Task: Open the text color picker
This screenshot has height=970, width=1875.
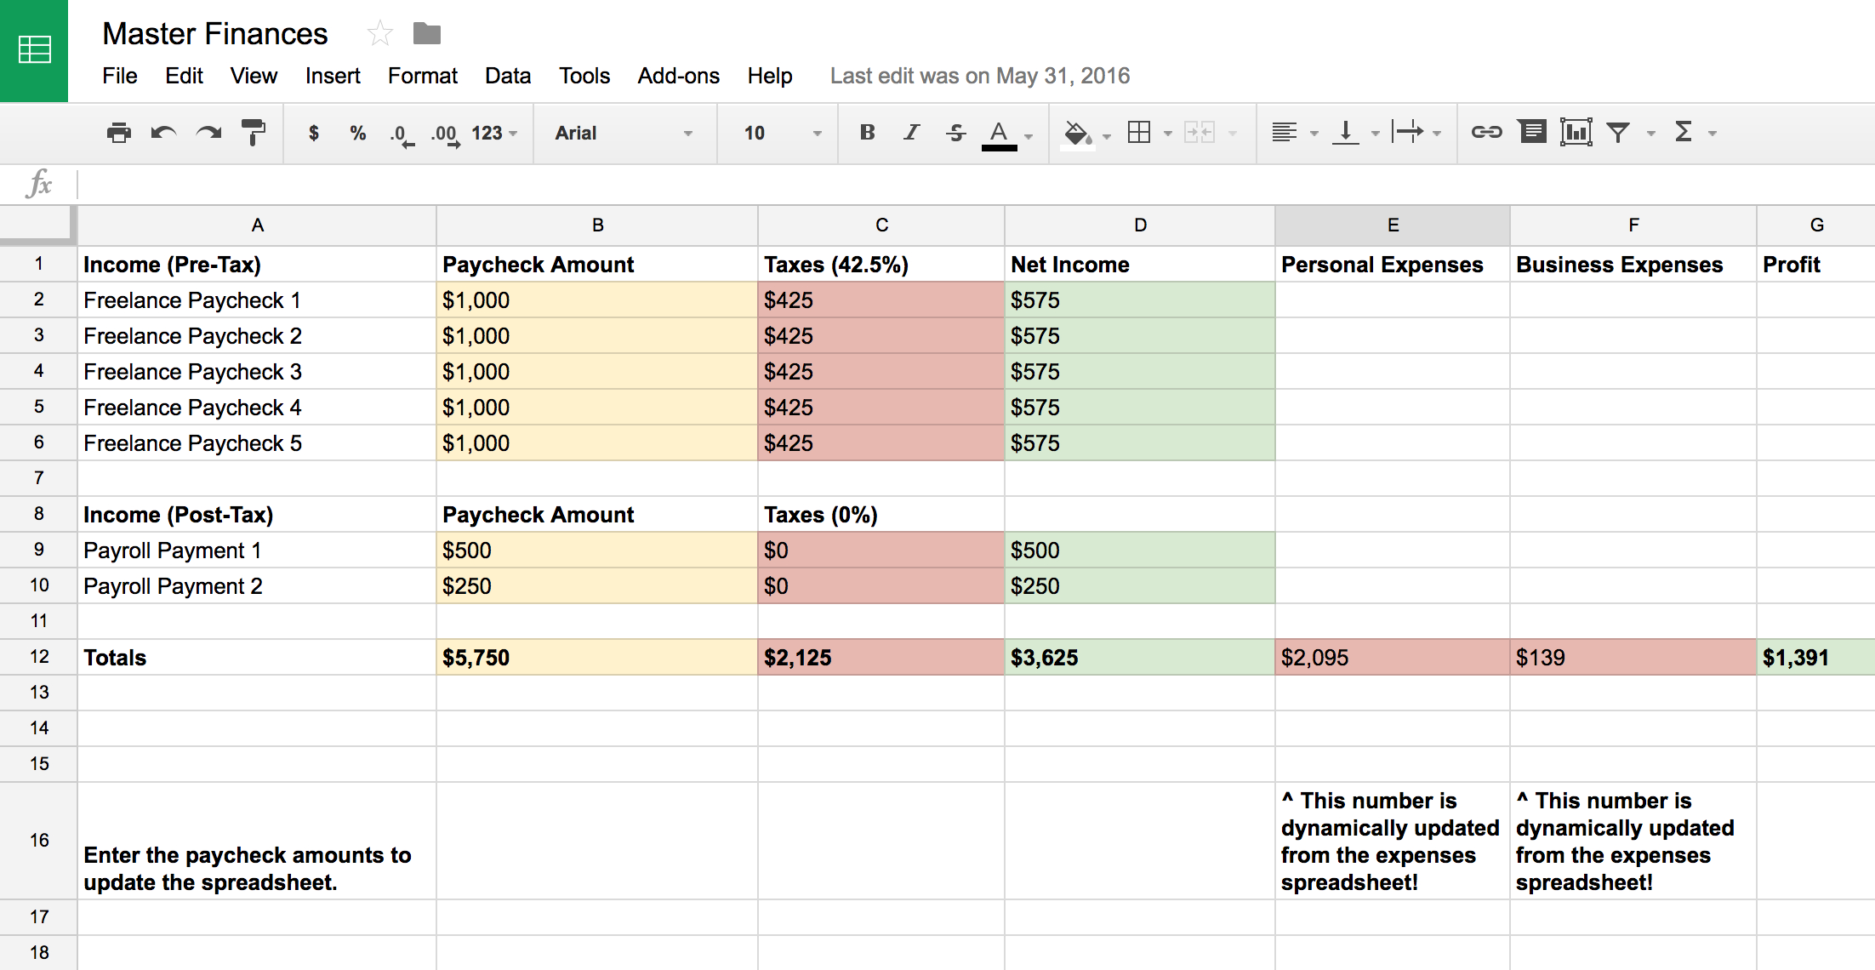Action: 999,131
